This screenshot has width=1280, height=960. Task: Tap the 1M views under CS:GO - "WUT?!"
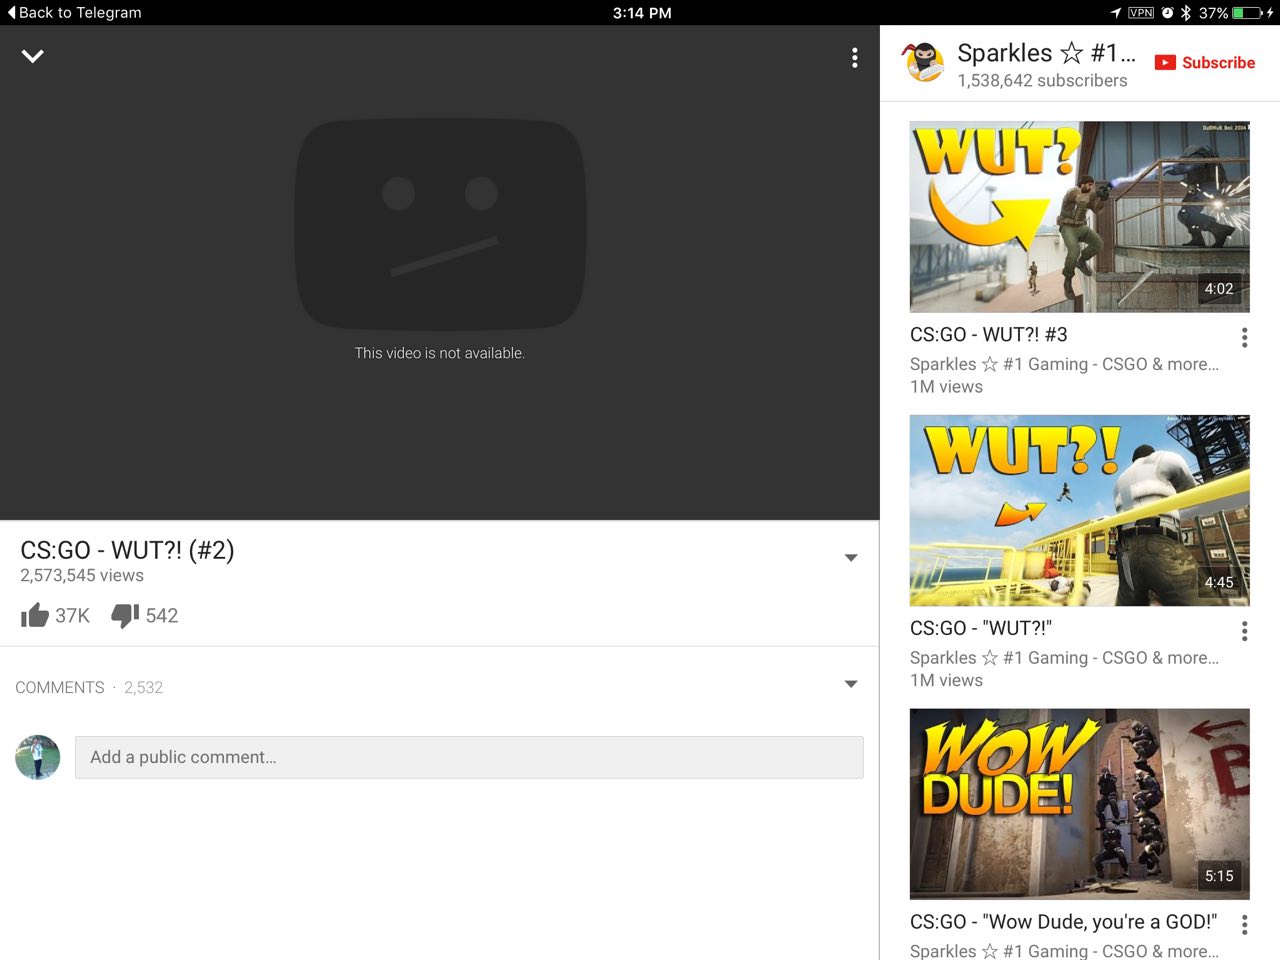tap(946, 681)
